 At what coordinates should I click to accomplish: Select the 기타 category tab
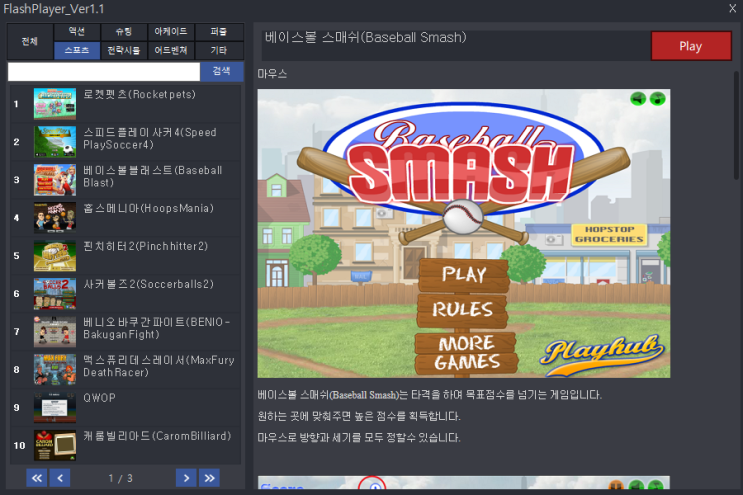[x=219, y=50]
